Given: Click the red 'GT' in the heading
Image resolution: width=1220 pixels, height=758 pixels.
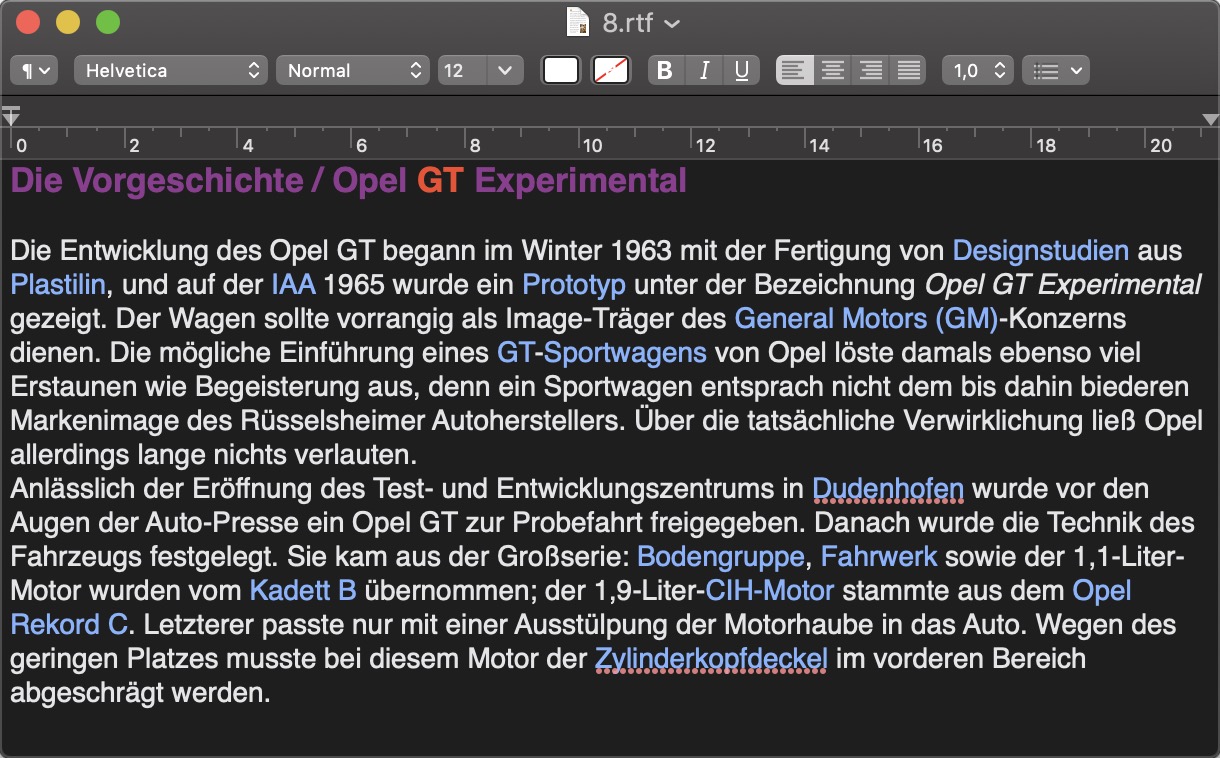Looking at the screenshot, I should 441,181.
